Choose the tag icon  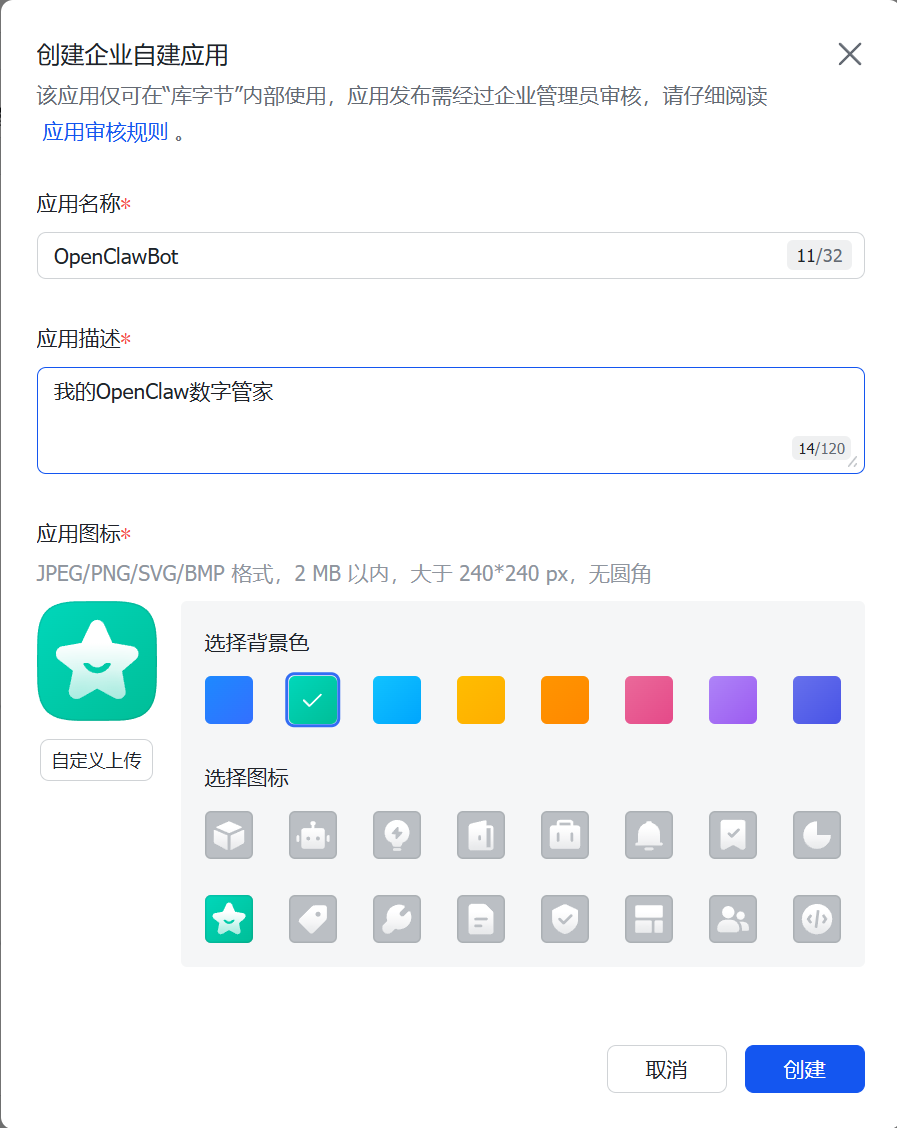(313, 919)
